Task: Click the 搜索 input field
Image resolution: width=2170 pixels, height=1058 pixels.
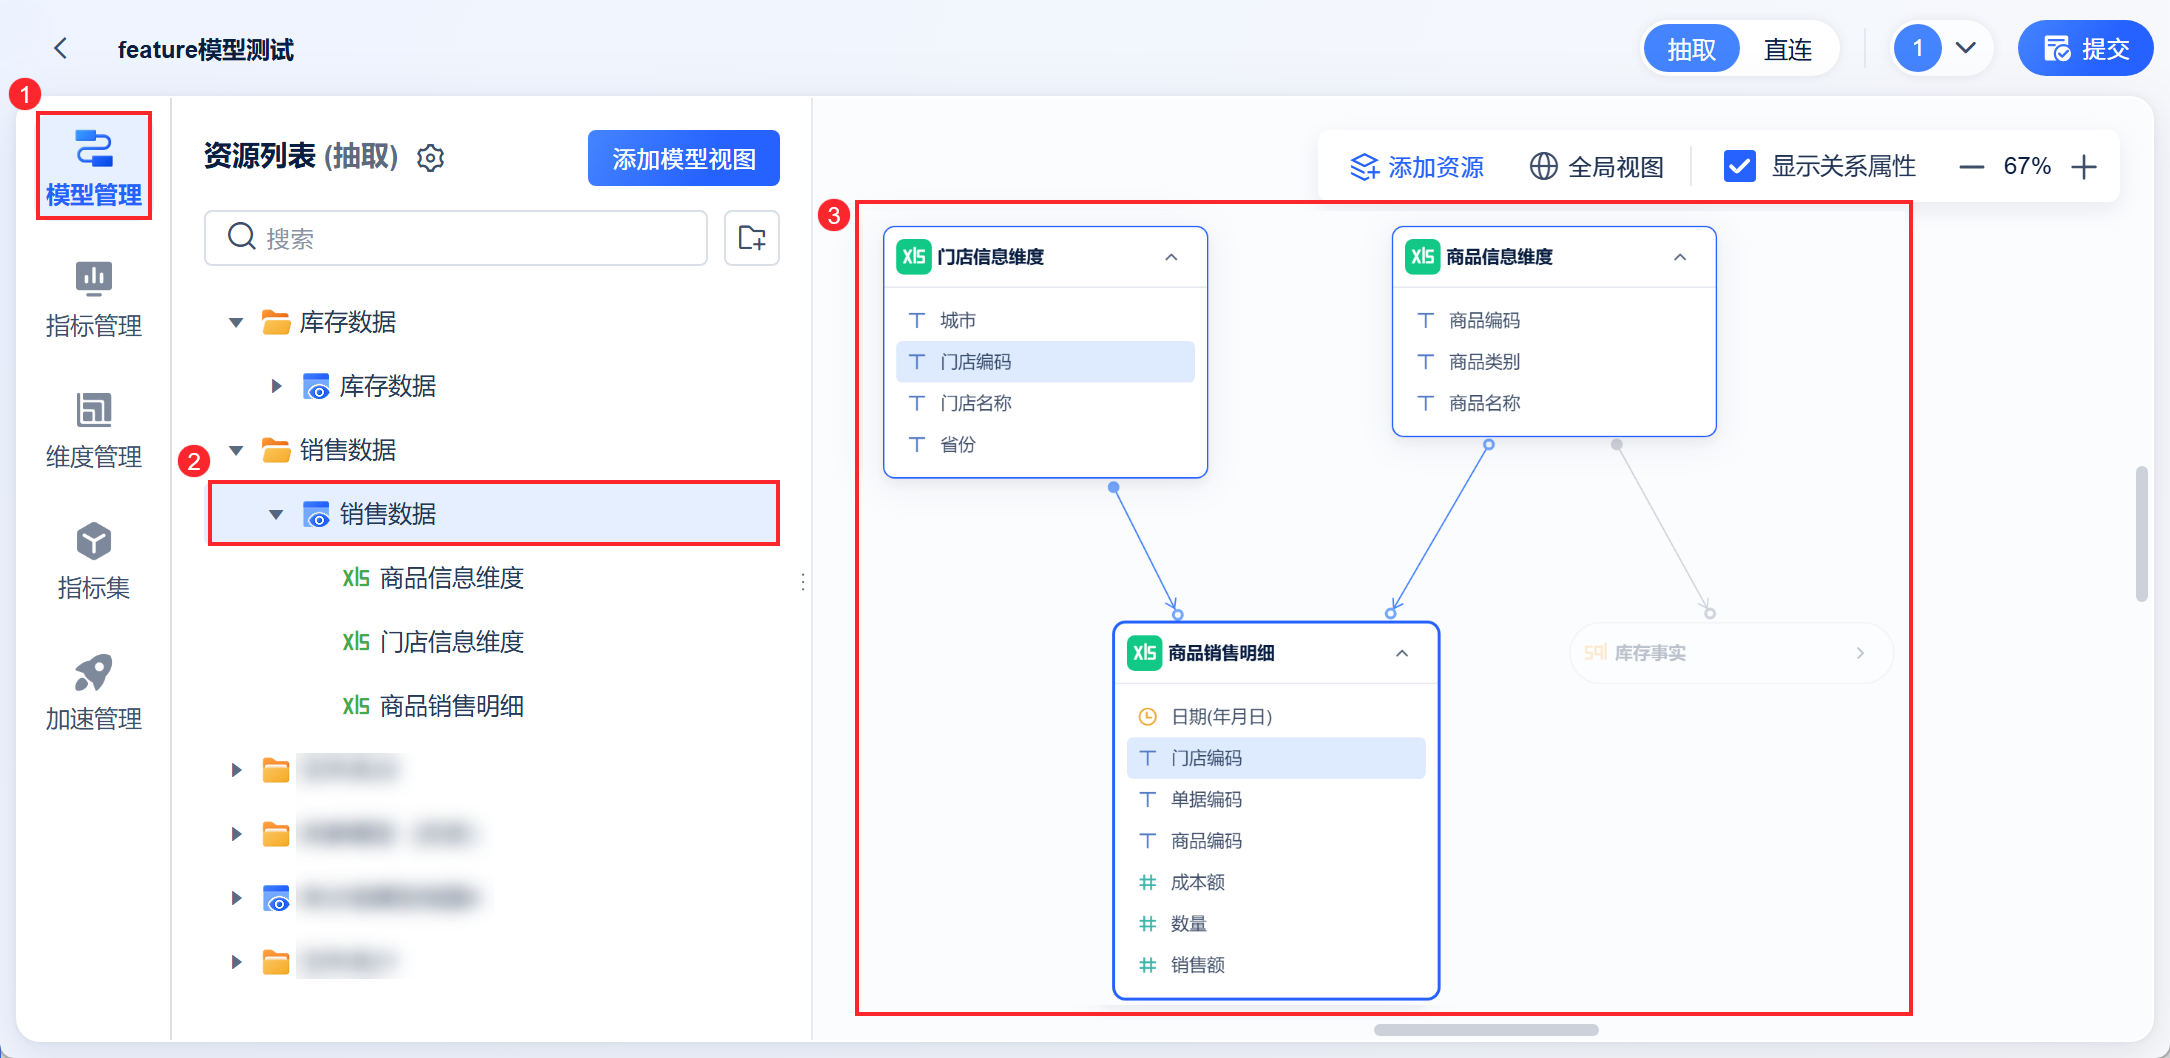Action: click(470, 238)
